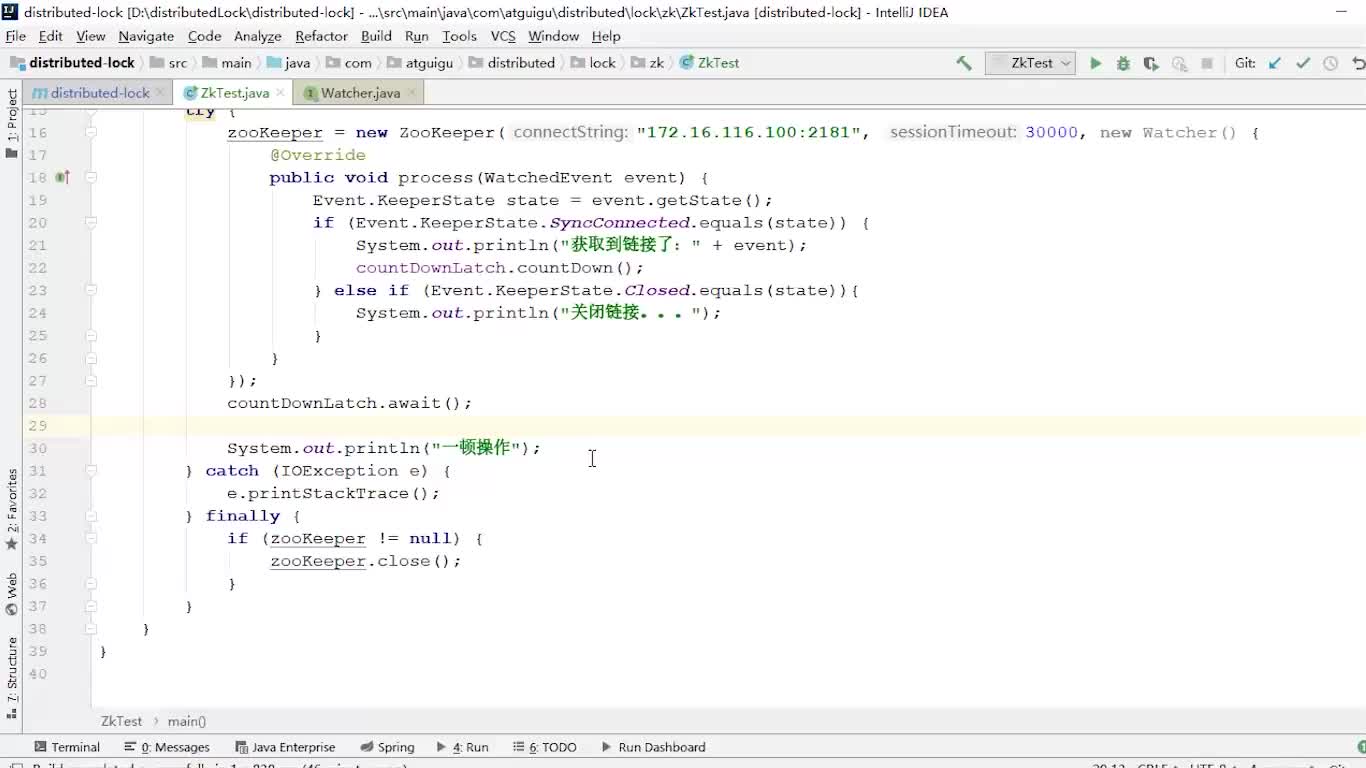Open the Edit menu
Viewport: 1366px width, 768px height.
(x=50, y=36)
